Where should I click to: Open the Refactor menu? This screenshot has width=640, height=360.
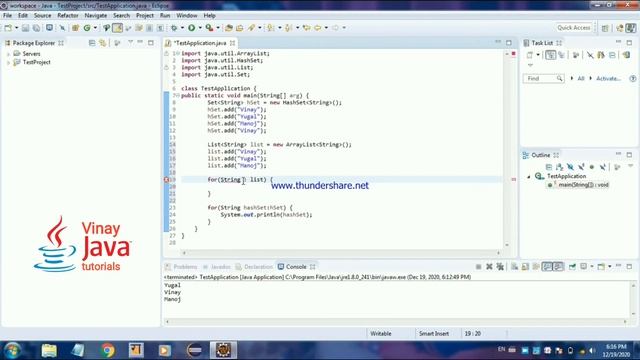(x=68, y=16)
